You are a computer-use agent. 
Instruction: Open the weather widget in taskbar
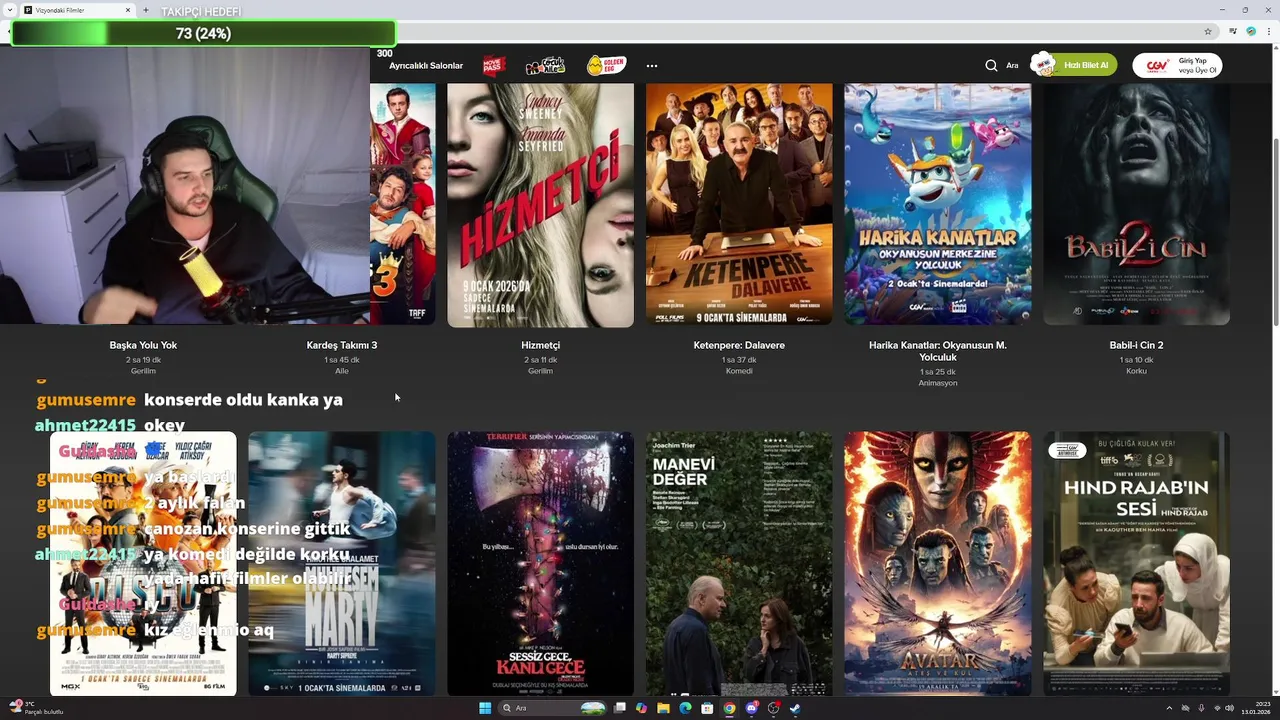35,708
